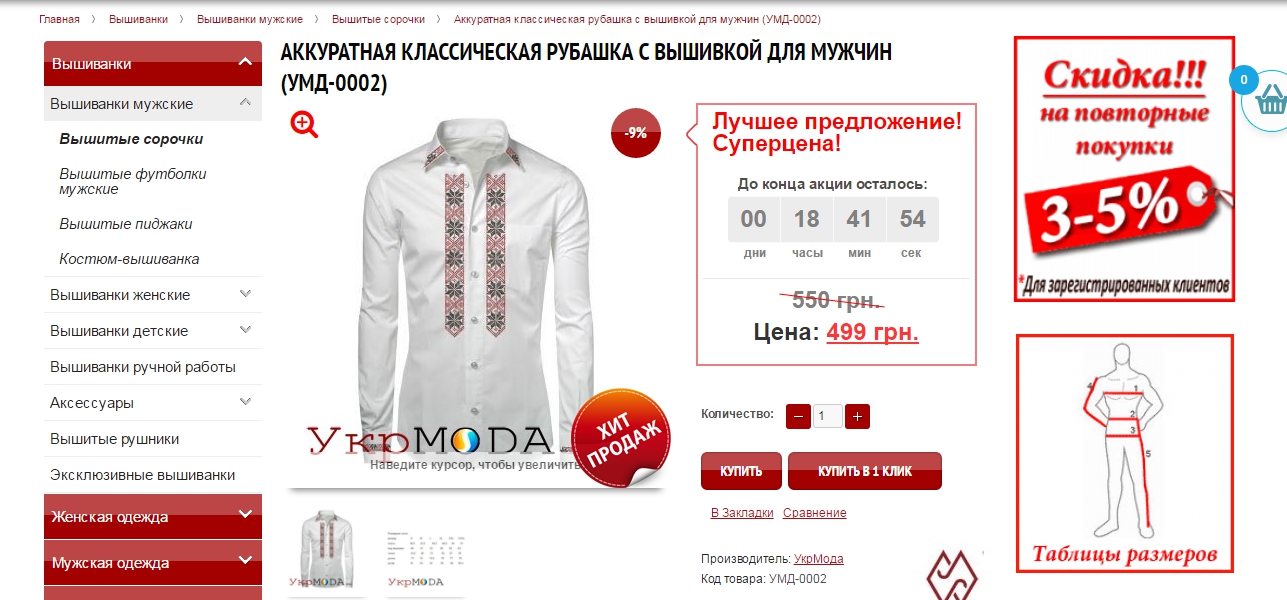
Task: Click the quantity input field
Action: coord(828,416)
